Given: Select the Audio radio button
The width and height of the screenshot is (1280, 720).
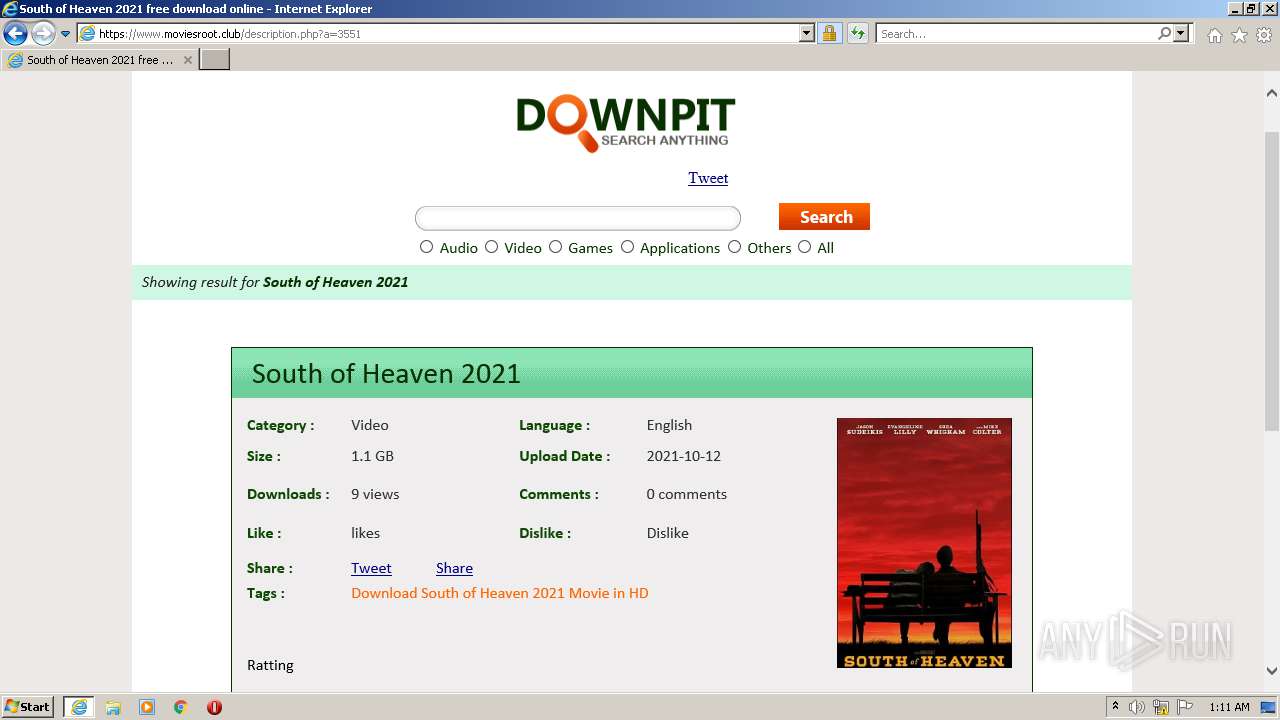Looking at the screenshot, I should pyautogui.click(x=427, y=247).
